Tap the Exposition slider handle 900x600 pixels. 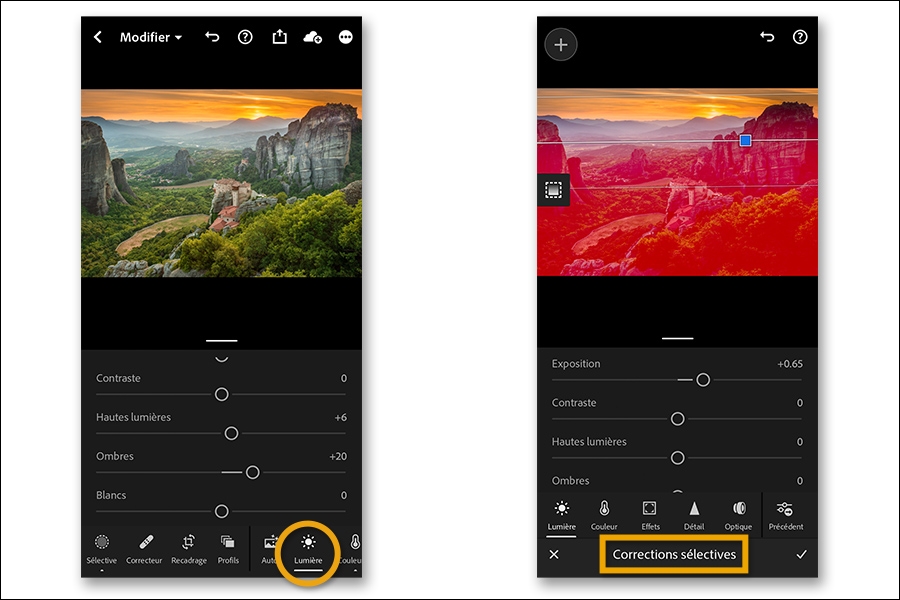(x=703, y=379)
